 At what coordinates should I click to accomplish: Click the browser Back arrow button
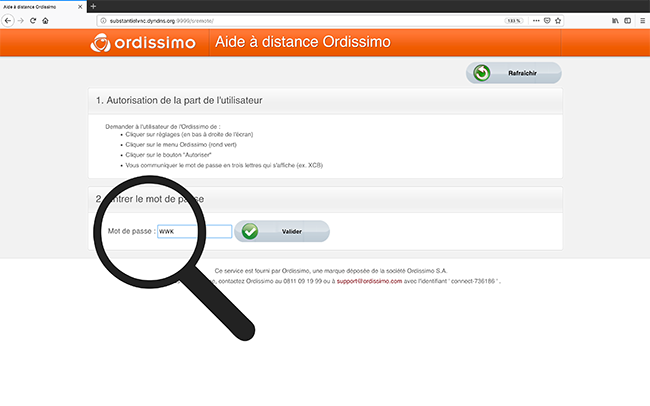[8, 20]
